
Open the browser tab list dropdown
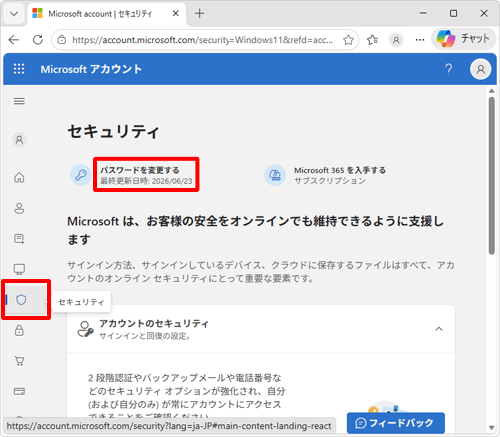(x=14, y=14)
